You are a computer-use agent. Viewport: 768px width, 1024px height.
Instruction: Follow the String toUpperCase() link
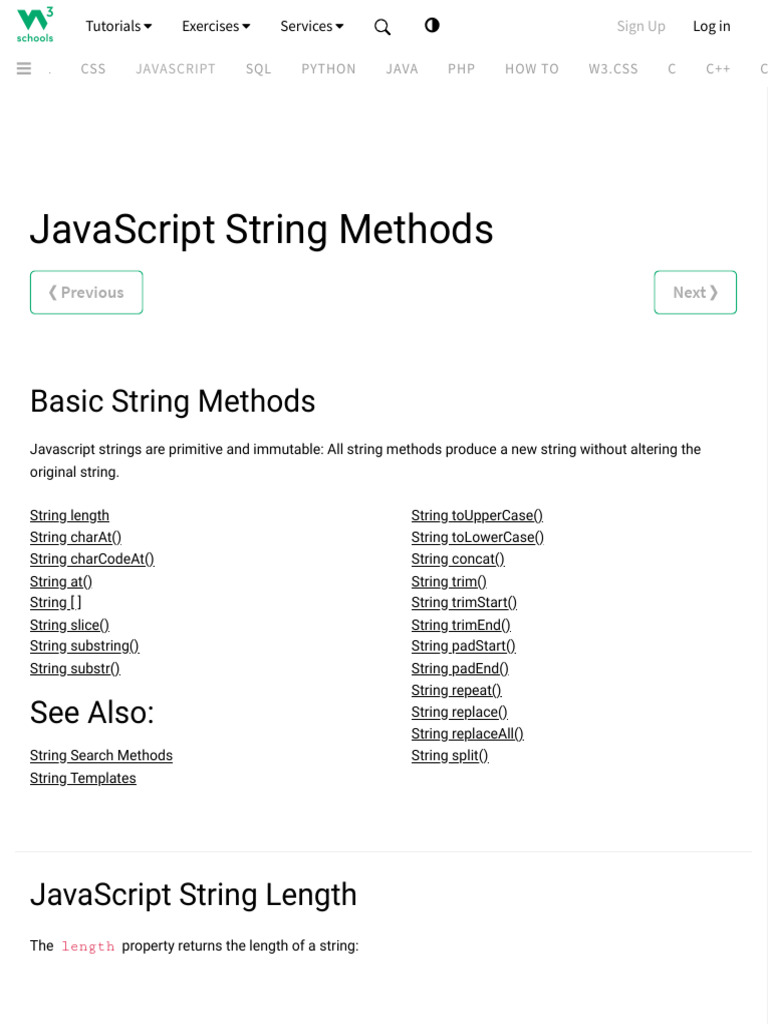tap(476, 515)
